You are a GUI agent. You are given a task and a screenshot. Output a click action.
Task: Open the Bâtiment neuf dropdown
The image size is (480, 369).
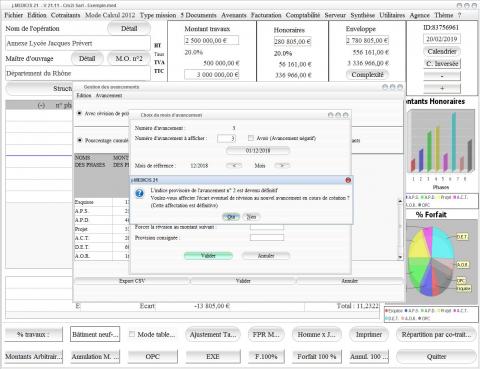point(95,334)
